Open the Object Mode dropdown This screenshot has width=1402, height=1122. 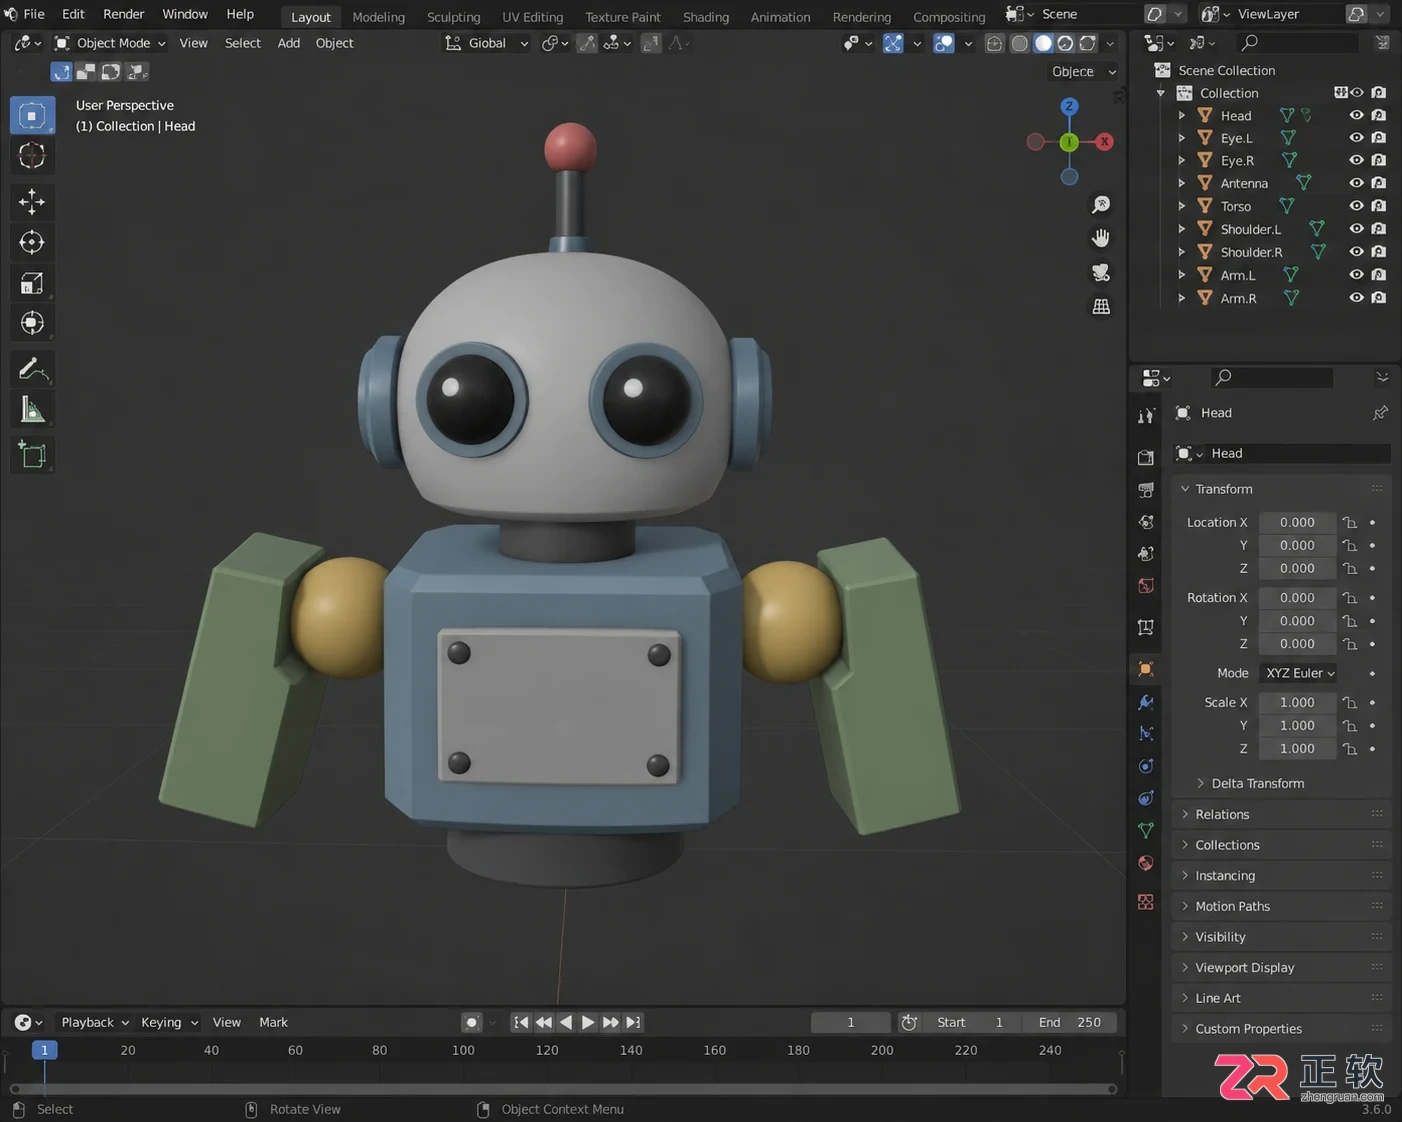(110, 43)
